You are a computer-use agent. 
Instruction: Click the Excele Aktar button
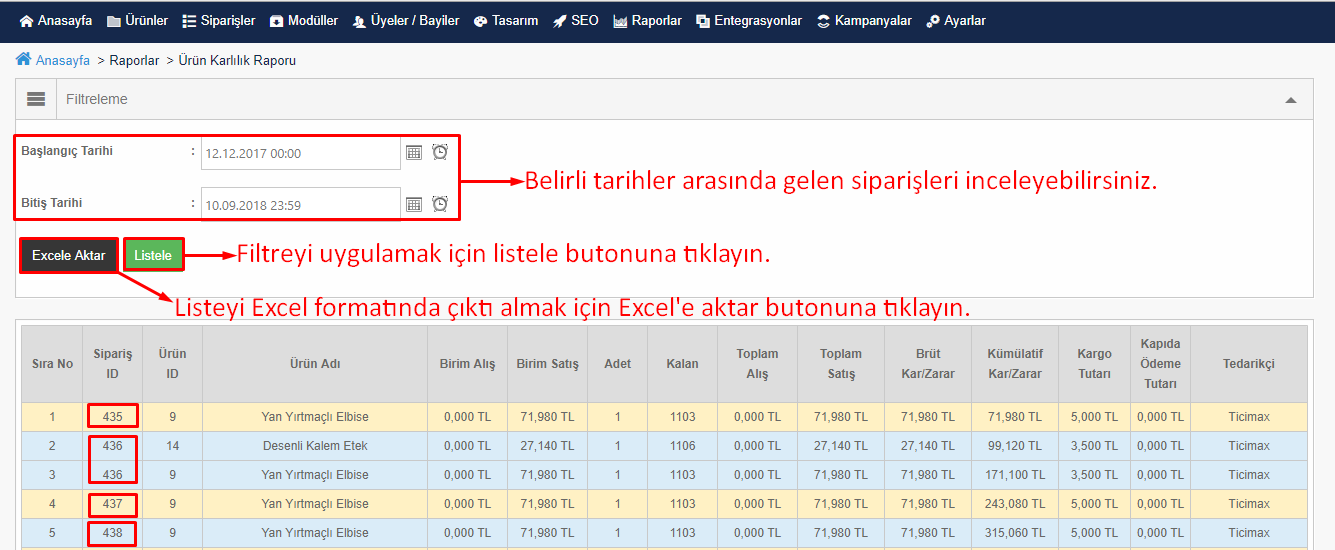tap(69, 255)
